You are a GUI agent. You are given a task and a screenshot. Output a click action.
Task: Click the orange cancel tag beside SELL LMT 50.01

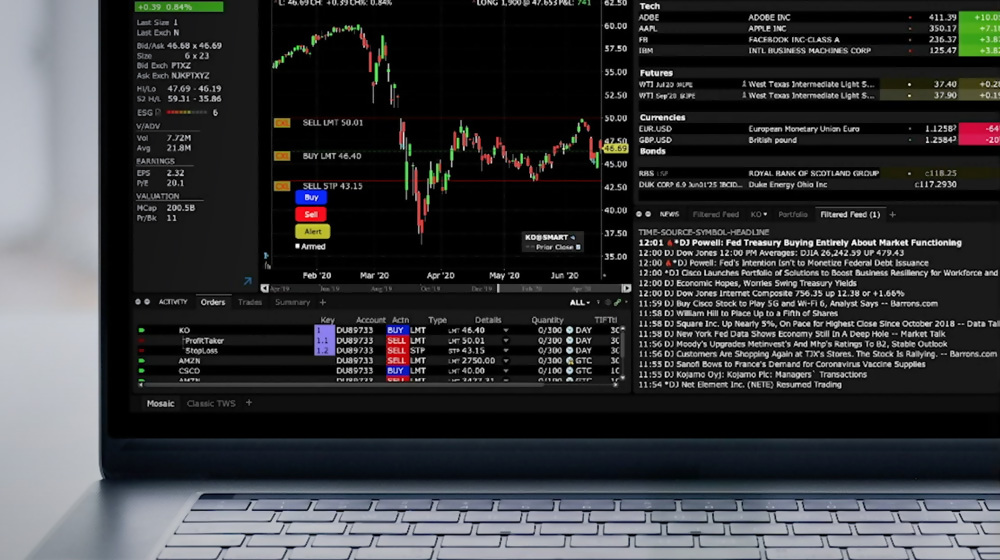(x=282, y=123)
